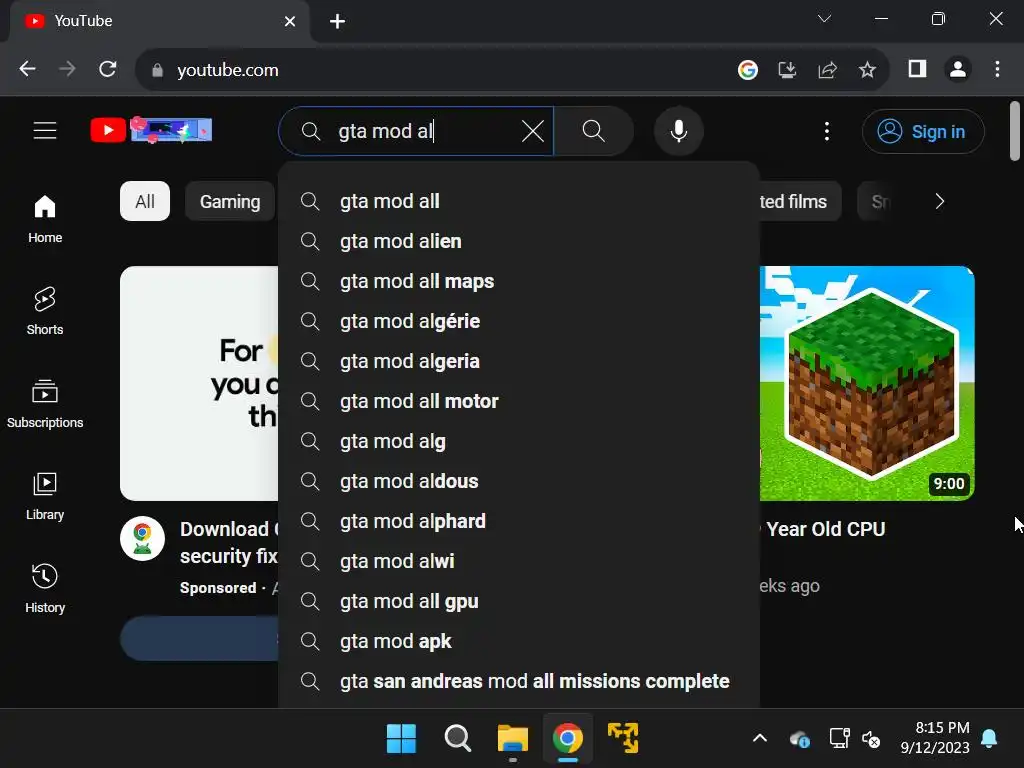Select the chip ending in 'ted films'
Image resolution: width=1024 pixels, height=768 pixels.
(x=800, y=201)
